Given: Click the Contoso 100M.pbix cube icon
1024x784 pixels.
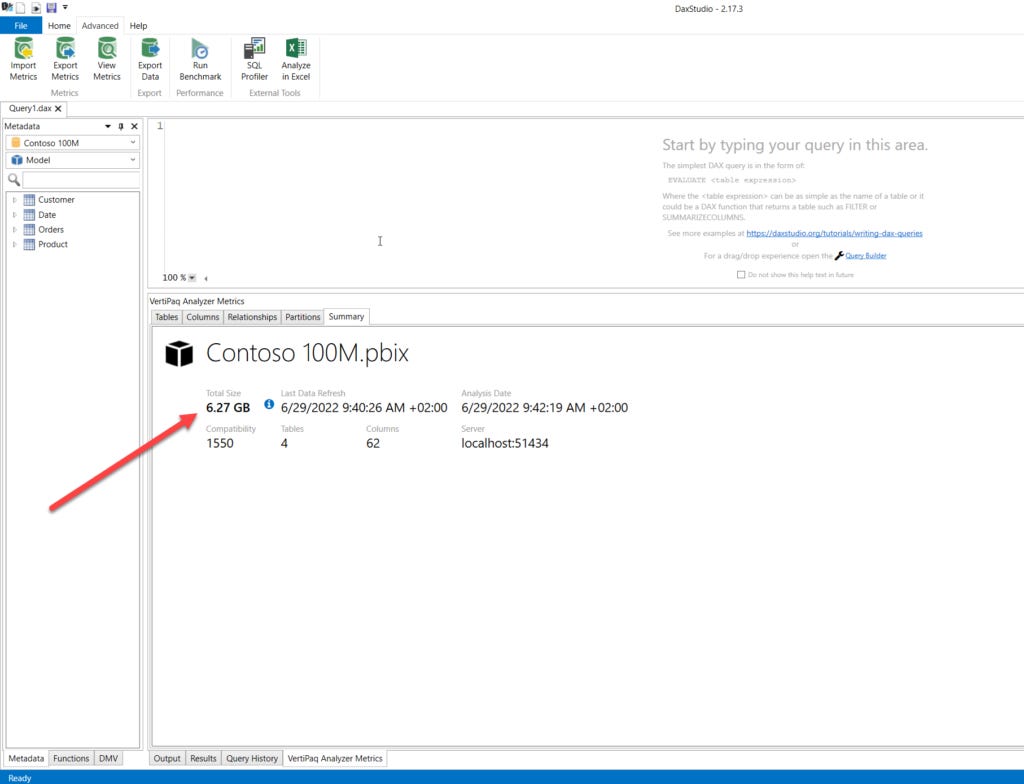Looking at the screenshot, I should point(179,353).
